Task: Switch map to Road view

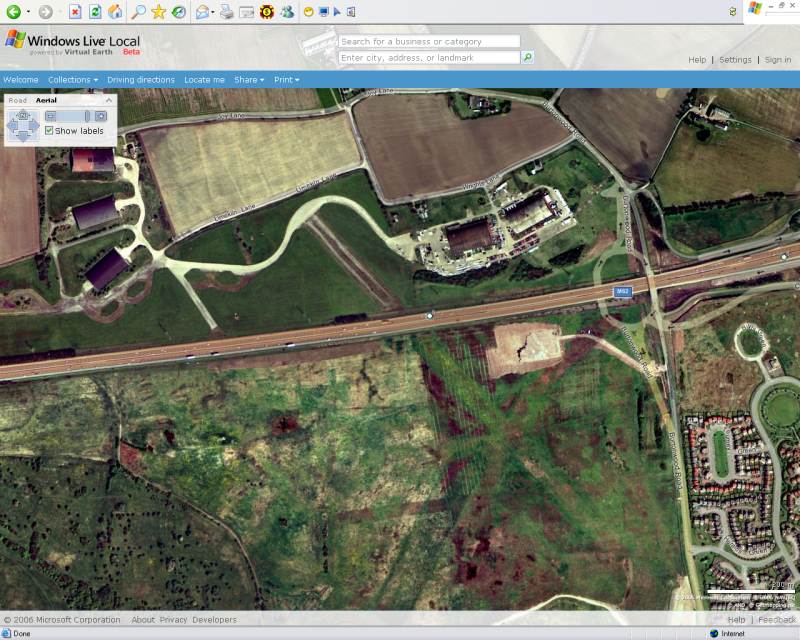Action: (x=17, y=100)
